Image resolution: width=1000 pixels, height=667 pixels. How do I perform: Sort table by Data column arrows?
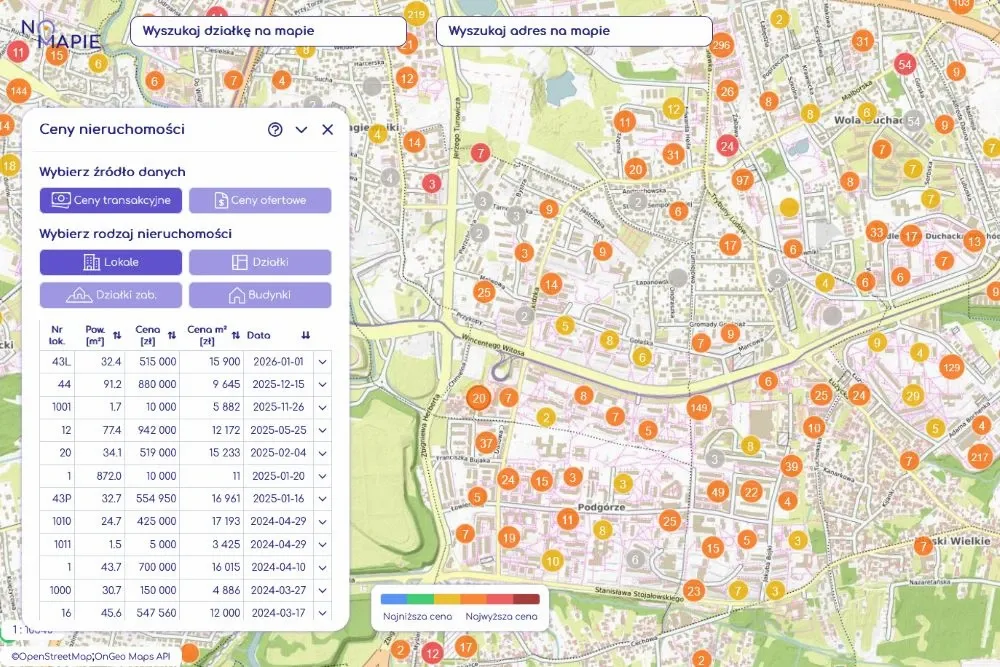pyautogui.click(x=306, y=335)
